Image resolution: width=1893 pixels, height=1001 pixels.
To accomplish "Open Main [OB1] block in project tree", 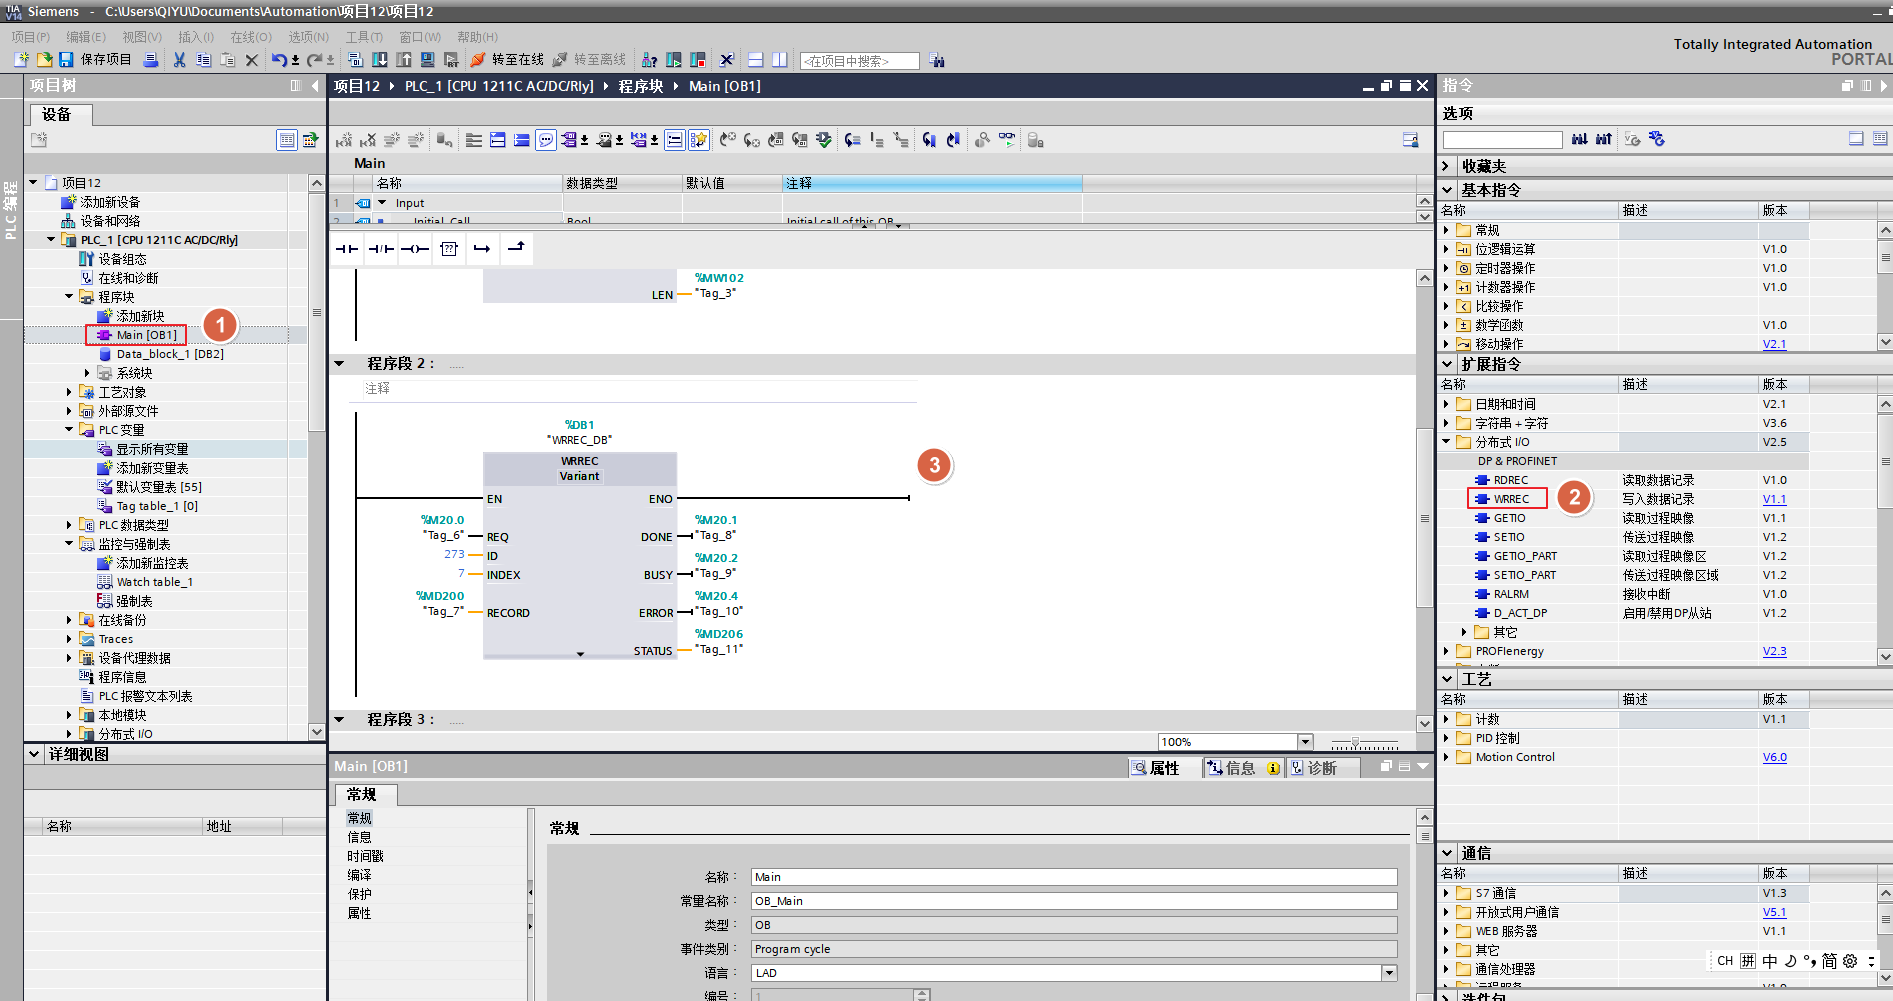I will (146, 335).
